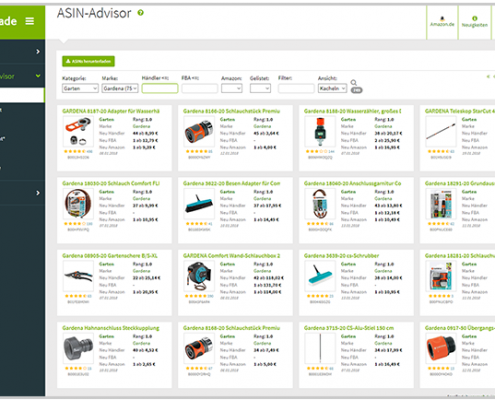The width and height of the screenshot is (495, 400).
Task: Focus the Händler input field
Action: click(160, 88)
